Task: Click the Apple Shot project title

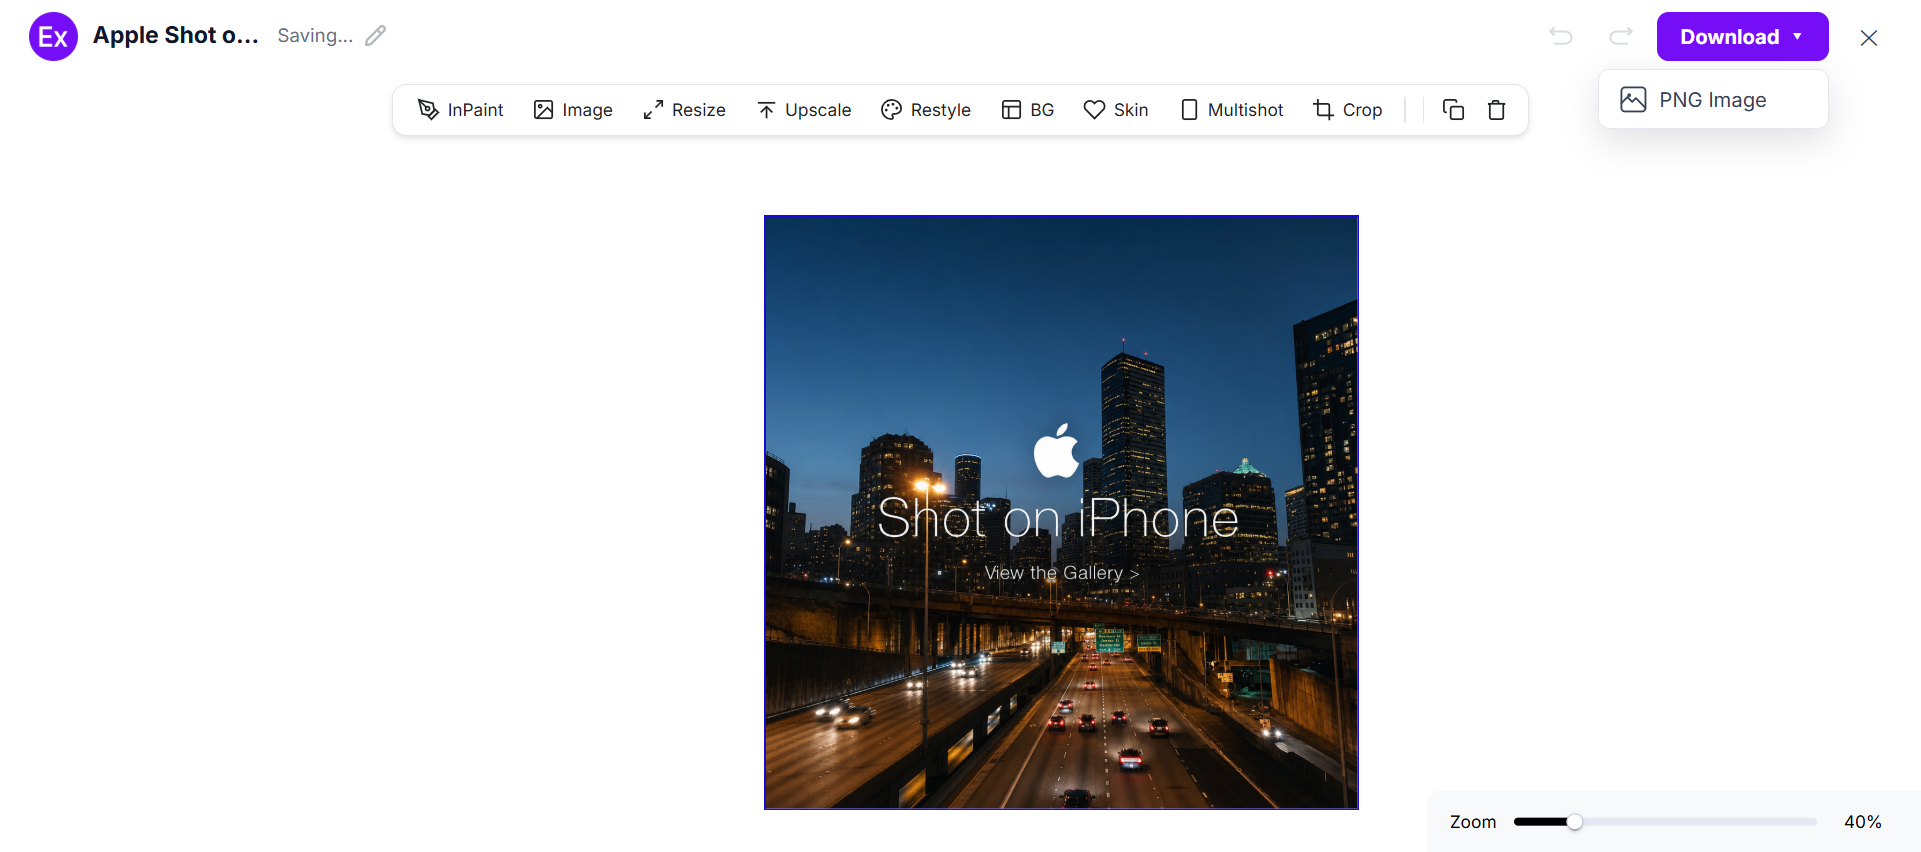Action: click(176, 36)
